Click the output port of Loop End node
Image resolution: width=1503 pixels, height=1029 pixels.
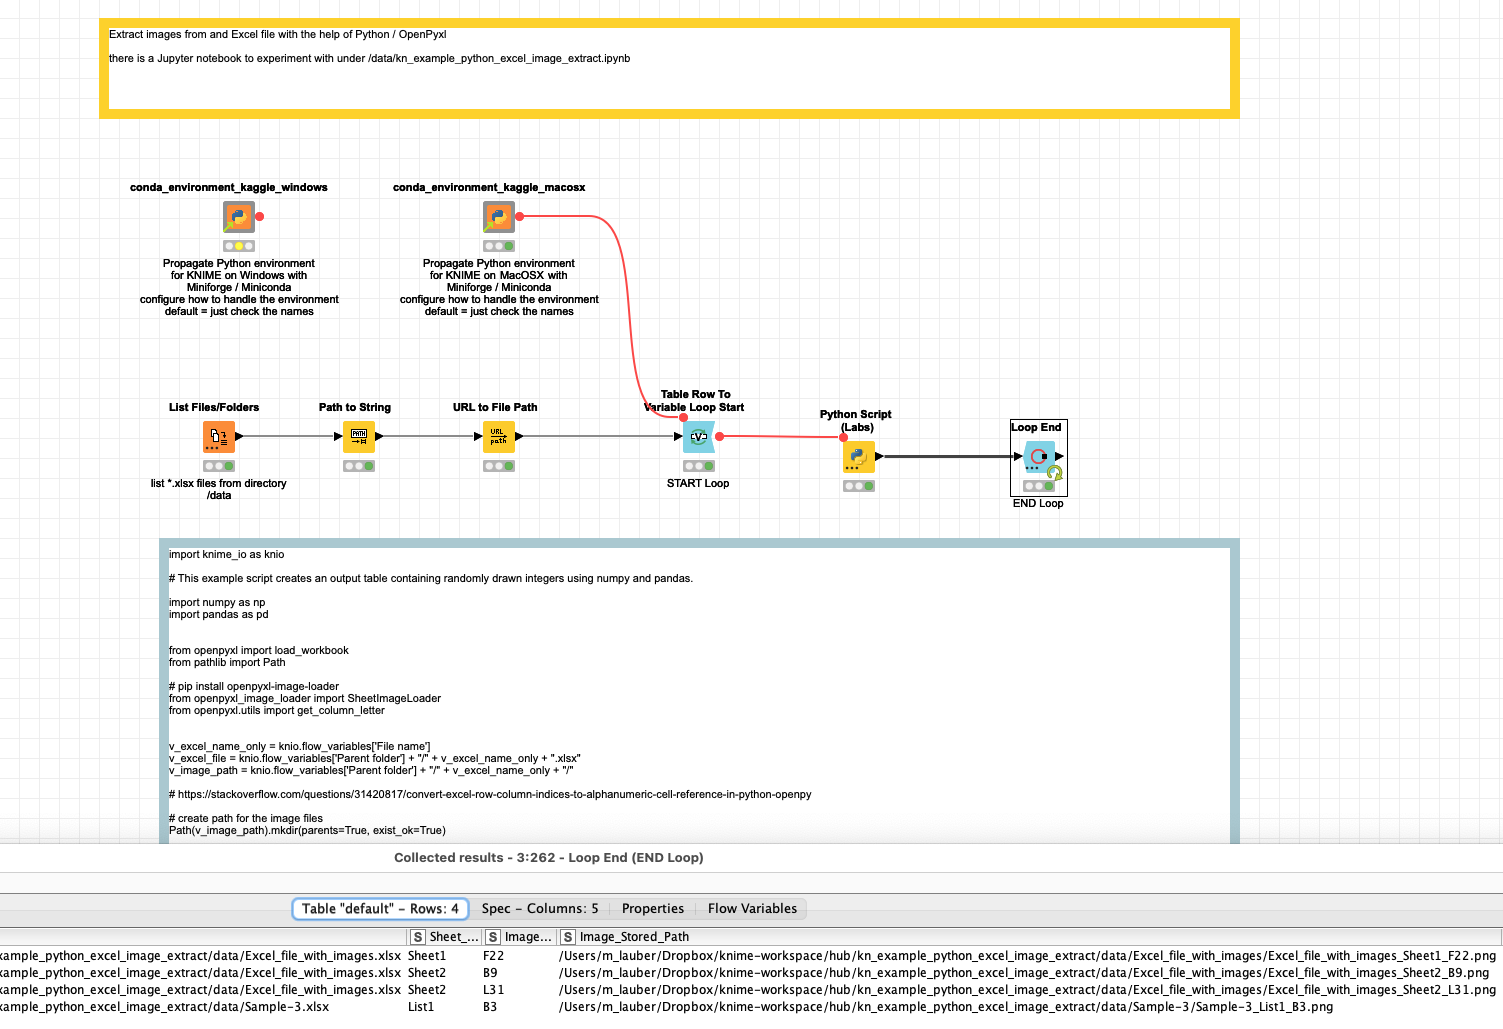pyautogui.click(x=1060, y=456)
